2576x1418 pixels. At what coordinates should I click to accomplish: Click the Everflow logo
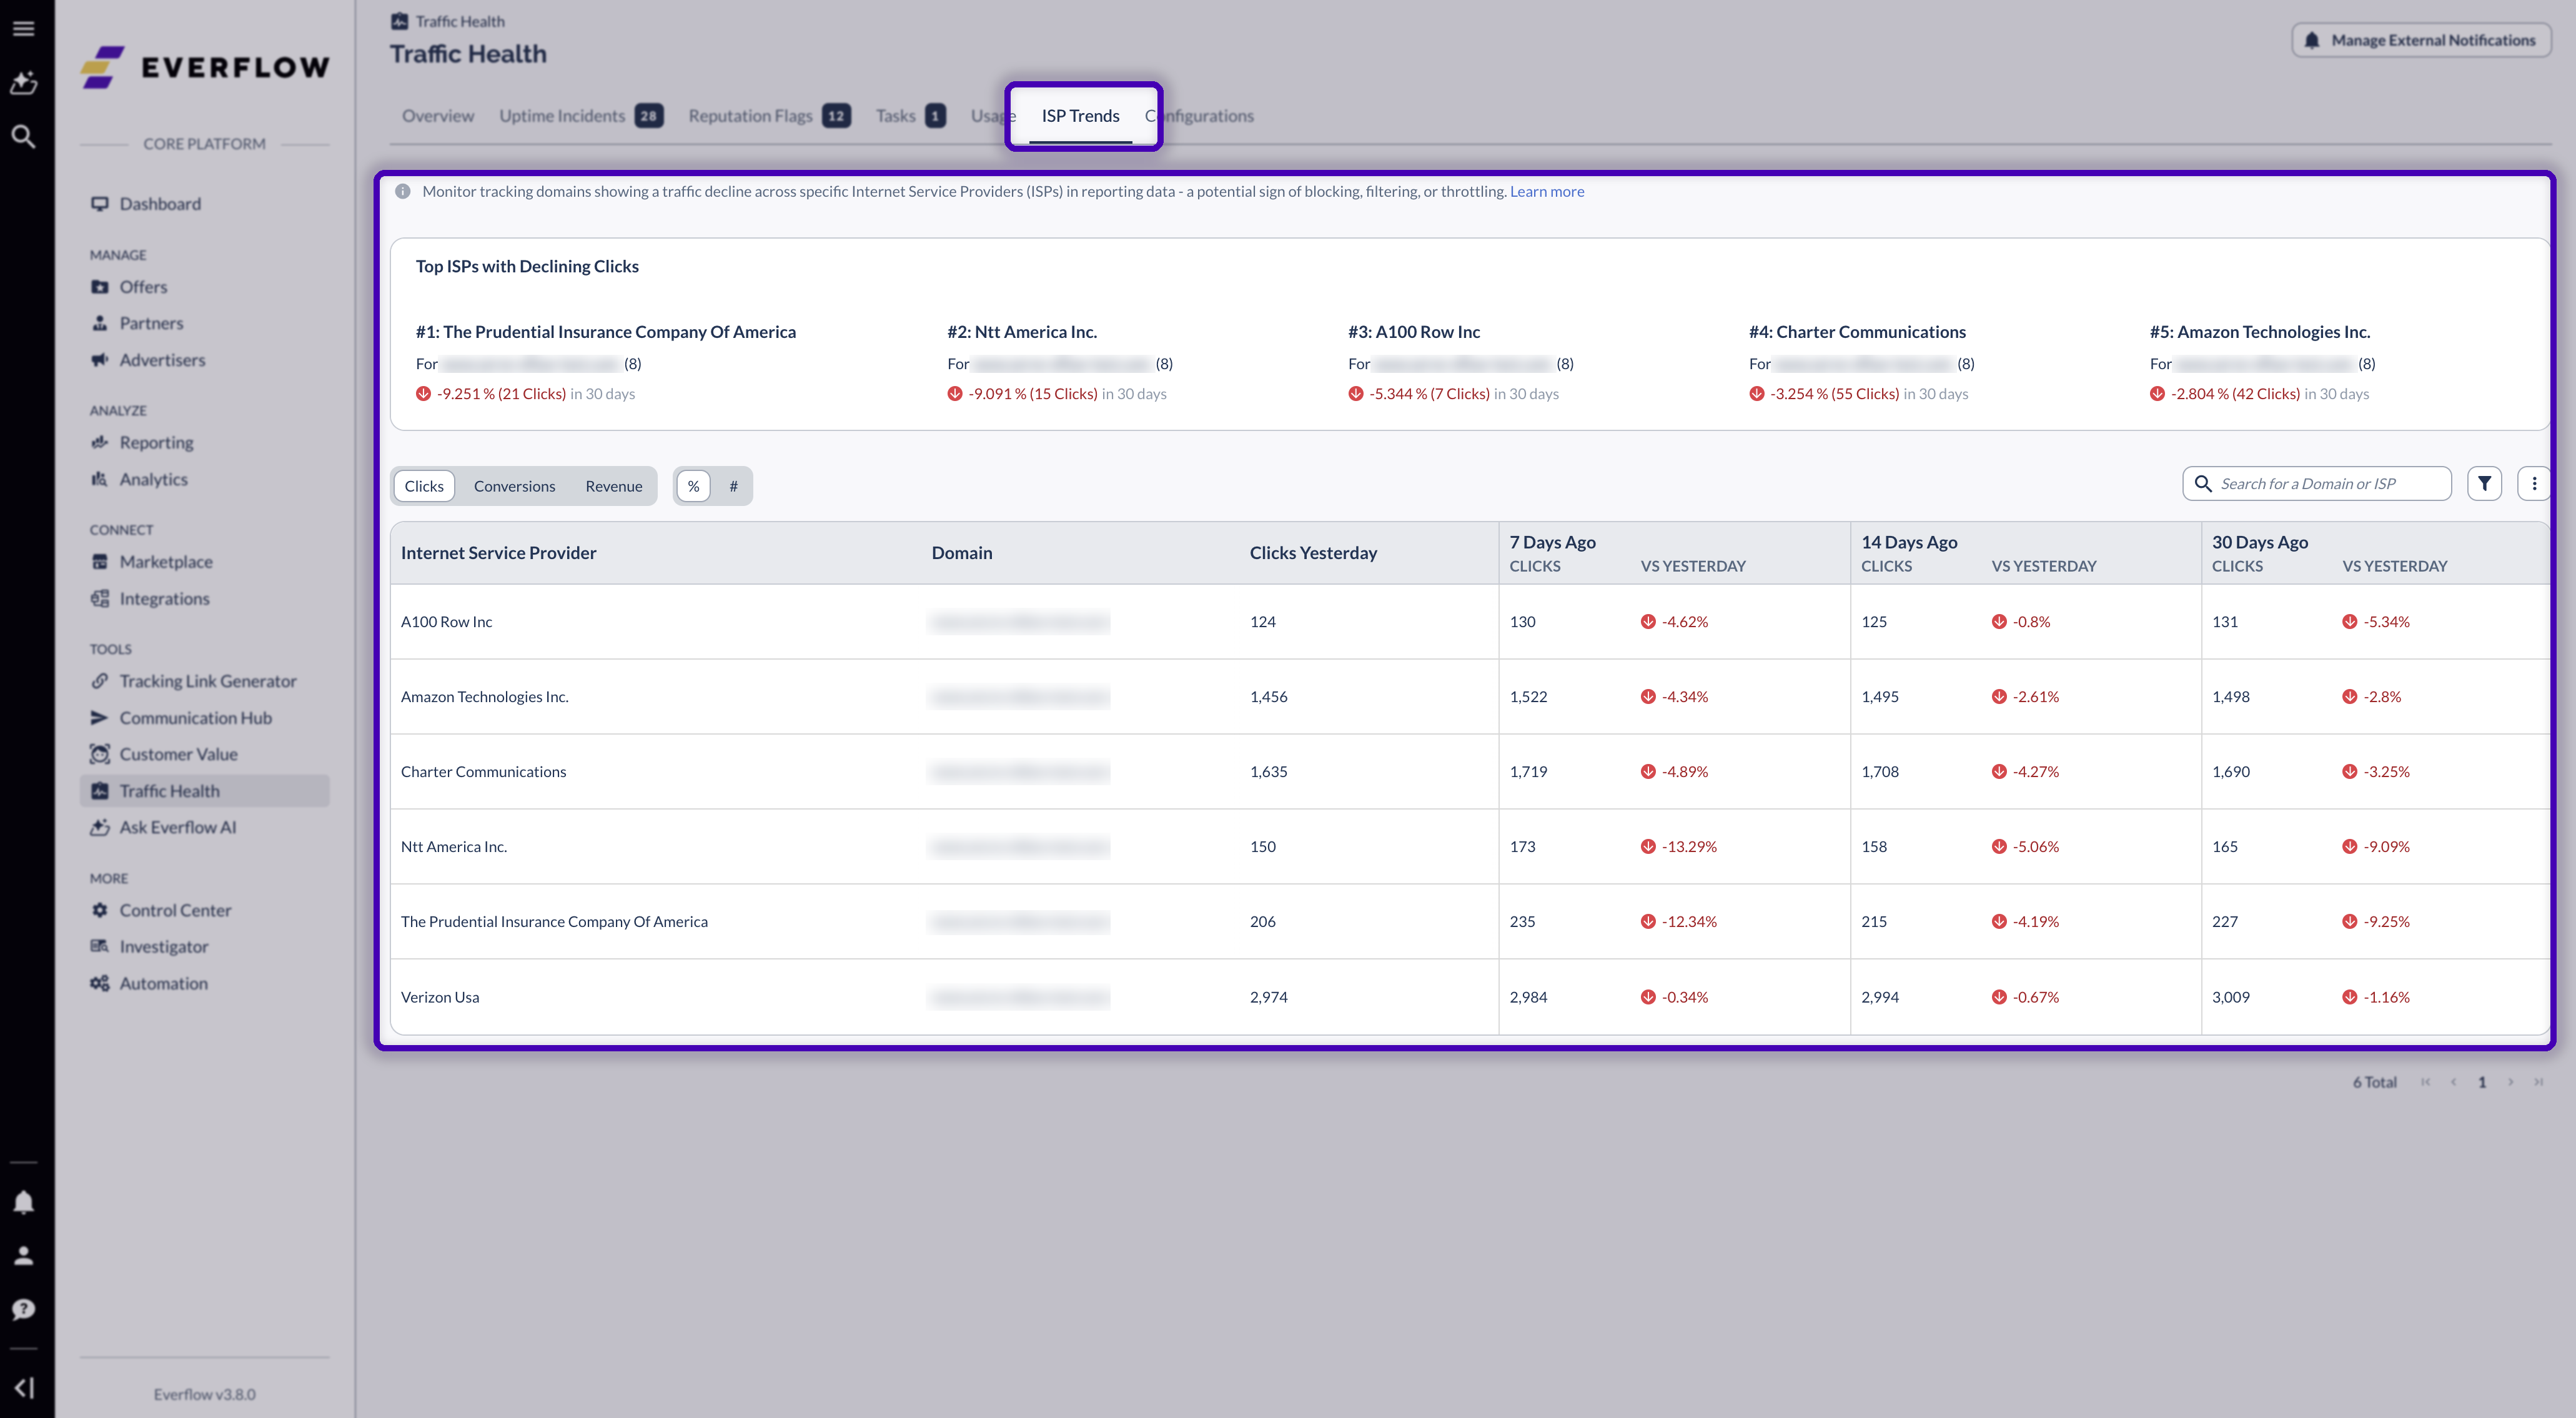coord(205,67)
